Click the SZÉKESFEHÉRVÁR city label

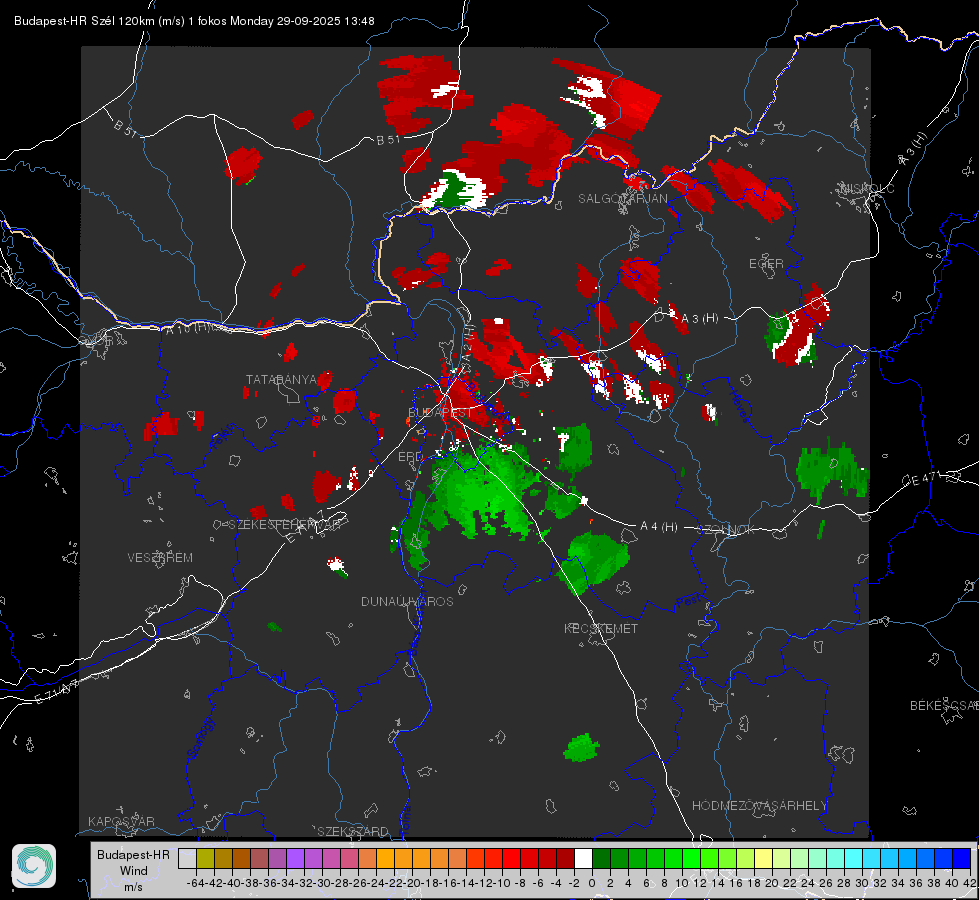285,525
